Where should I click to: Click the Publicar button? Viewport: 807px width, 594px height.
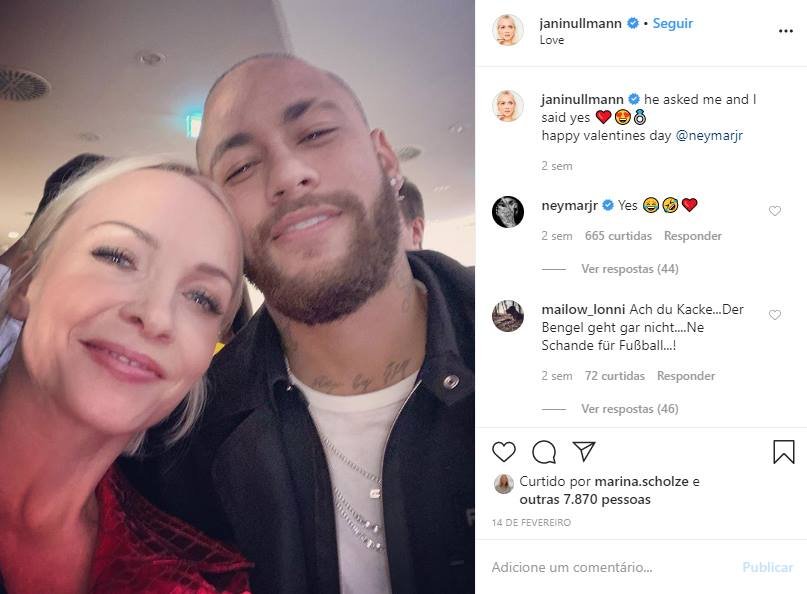click(767, 567)
